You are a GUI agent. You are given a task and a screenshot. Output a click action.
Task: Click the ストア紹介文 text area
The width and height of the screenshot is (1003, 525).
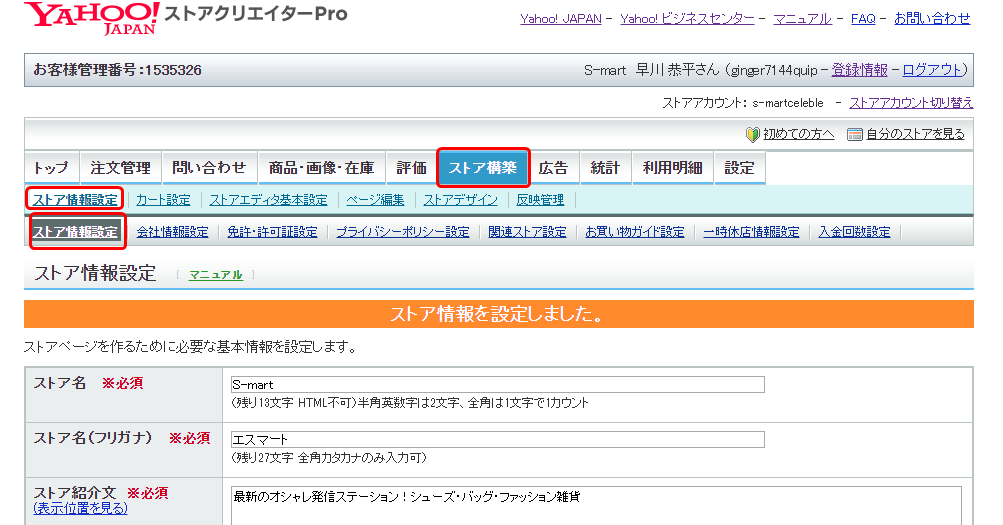(595, 503)
